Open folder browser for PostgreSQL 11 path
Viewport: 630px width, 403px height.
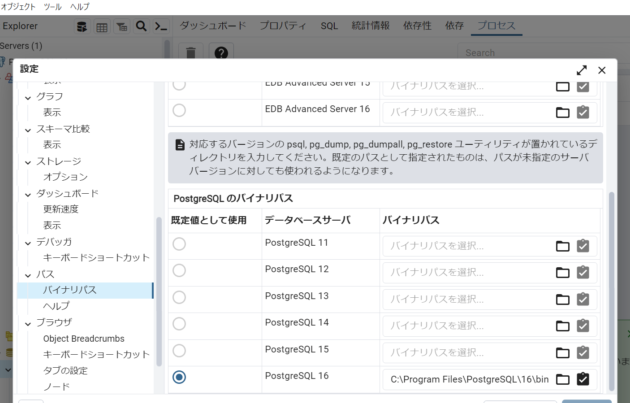tap(562, 246)
